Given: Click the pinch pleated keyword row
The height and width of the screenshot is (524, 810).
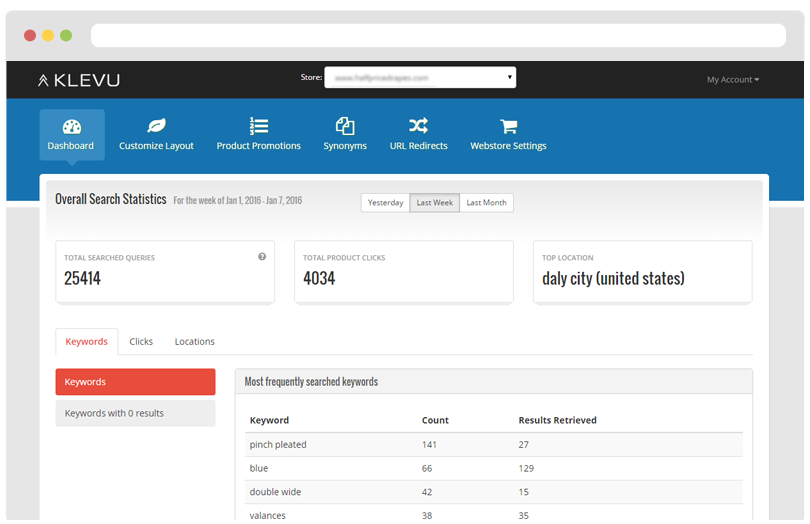Looking at the screenshot, I should coord(494,444).
